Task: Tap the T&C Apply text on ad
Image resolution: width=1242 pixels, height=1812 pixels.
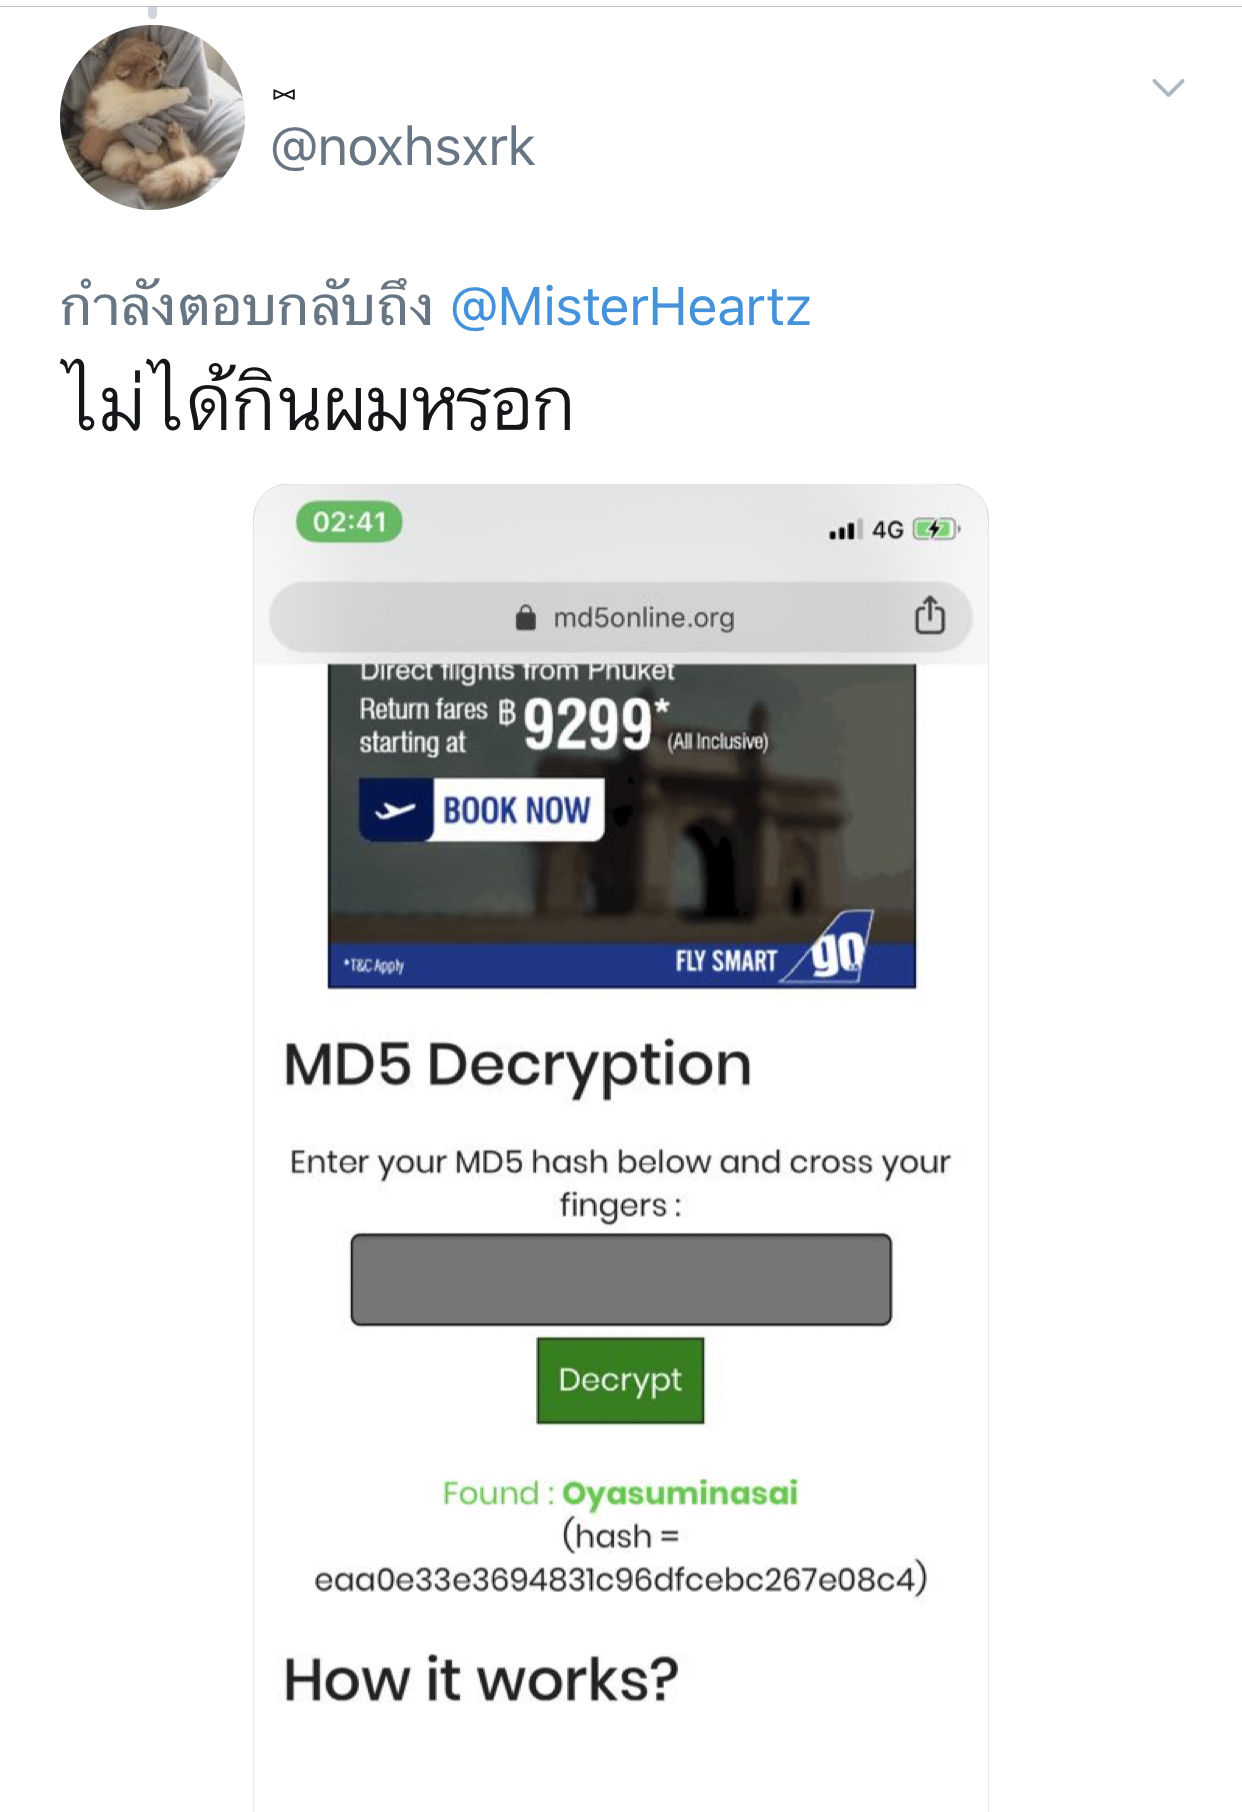Action: 374,965
